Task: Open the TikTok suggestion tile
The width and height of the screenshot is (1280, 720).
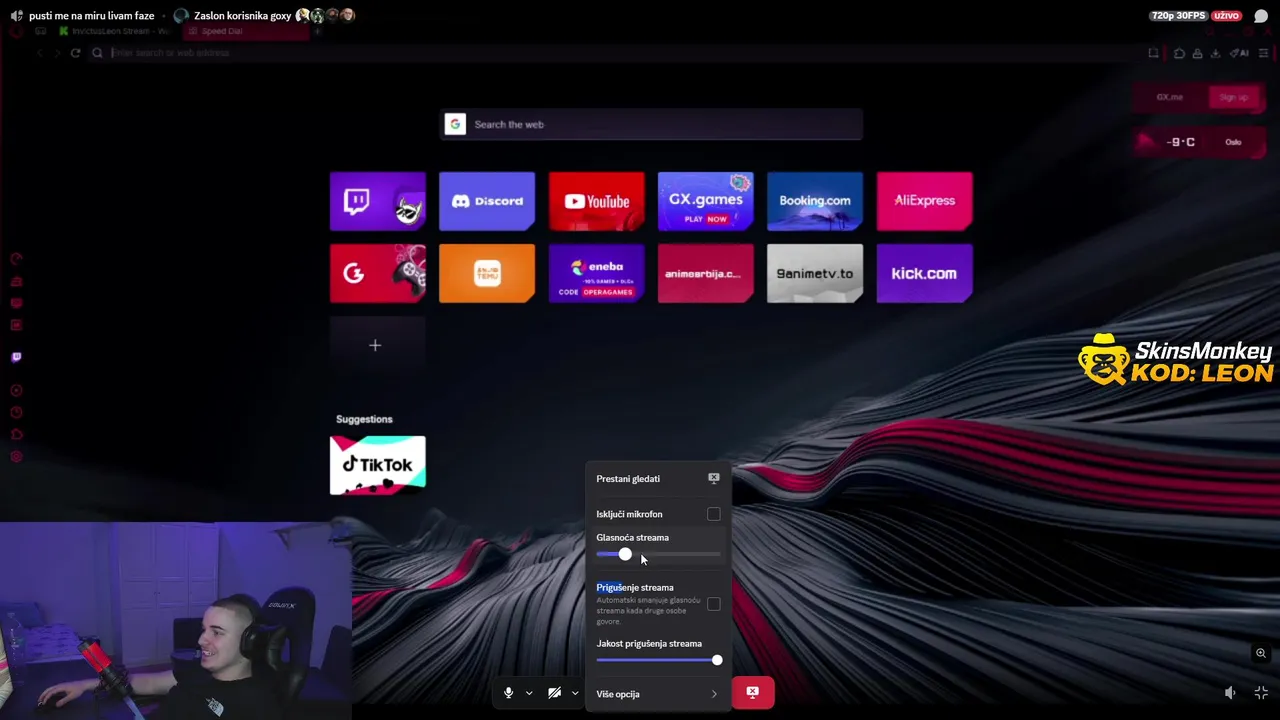Action: [x=377, y=465]
